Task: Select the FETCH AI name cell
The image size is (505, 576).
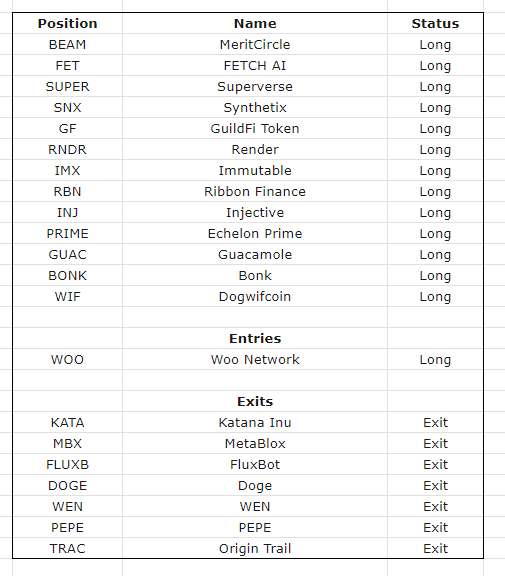Action: click(x=255, y=65)
